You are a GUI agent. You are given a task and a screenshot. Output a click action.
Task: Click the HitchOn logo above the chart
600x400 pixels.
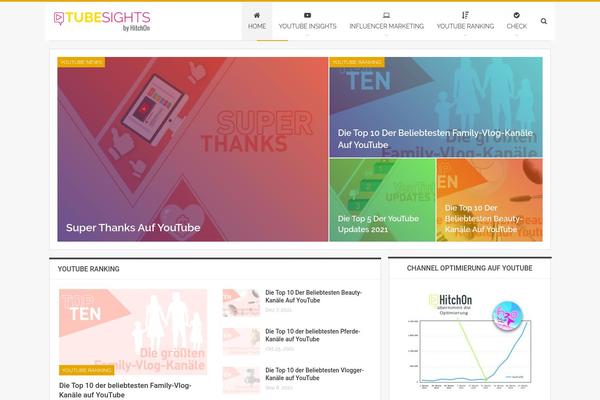pyautogui.click(x=450, y=300)
